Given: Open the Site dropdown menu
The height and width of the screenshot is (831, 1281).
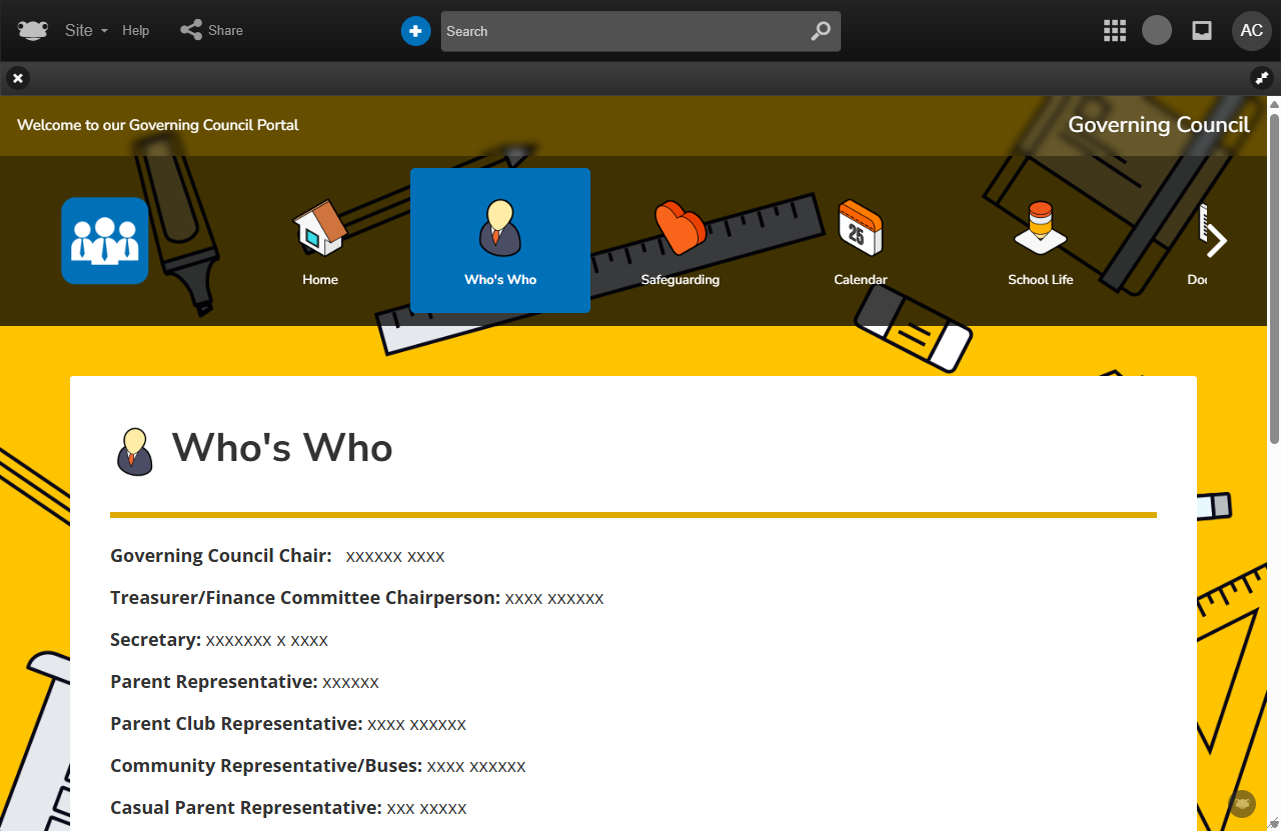Looking at the screenshot, I should point(86,31).
